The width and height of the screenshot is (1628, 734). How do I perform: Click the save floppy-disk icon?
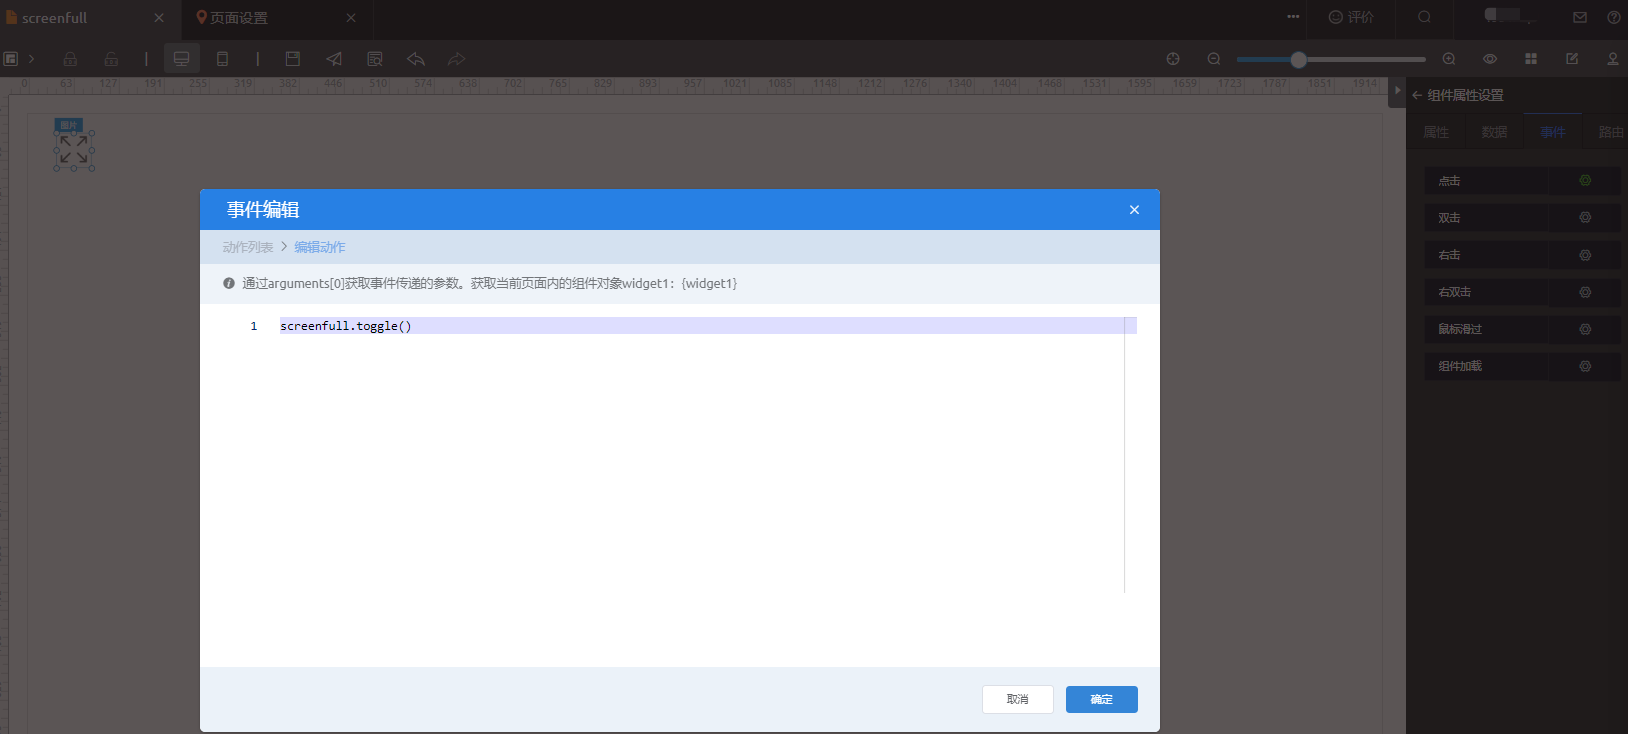click(x=293, y=59)
